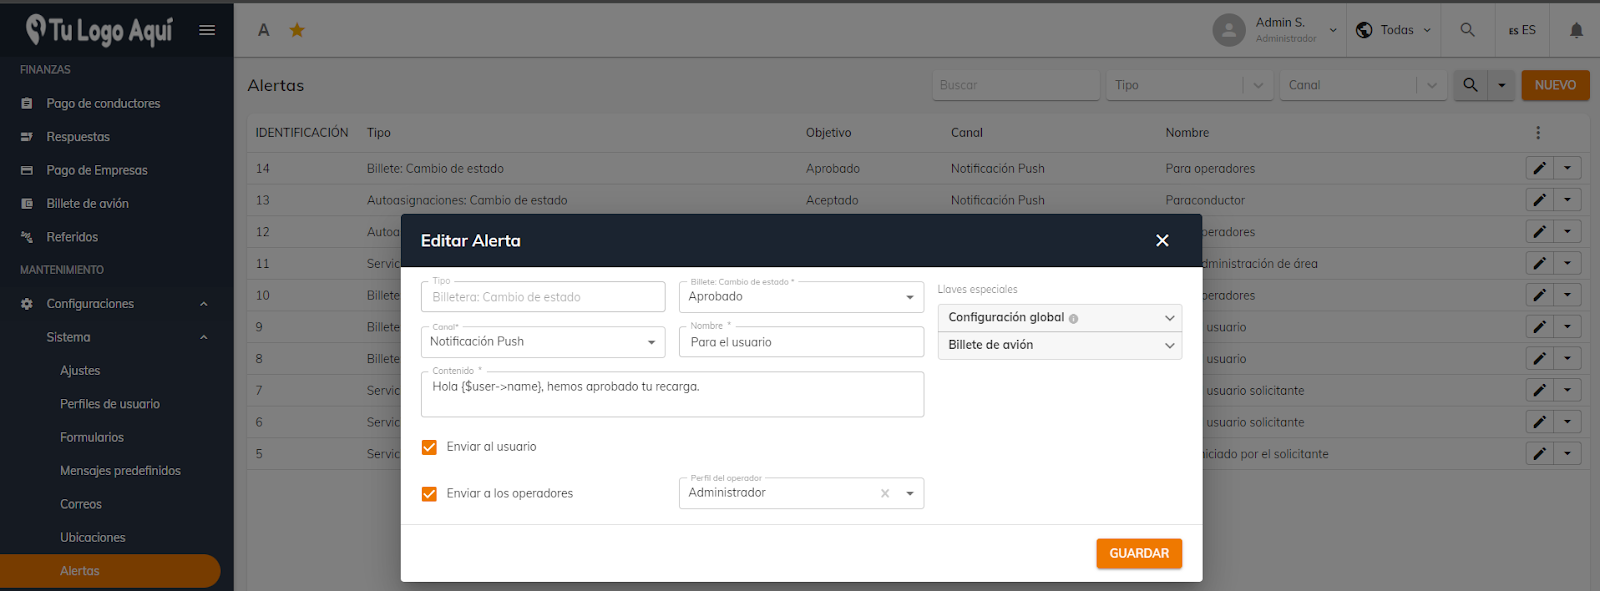Edit alert row 14 with pencil icon

pyautogui.click(x=1539, y=168)
